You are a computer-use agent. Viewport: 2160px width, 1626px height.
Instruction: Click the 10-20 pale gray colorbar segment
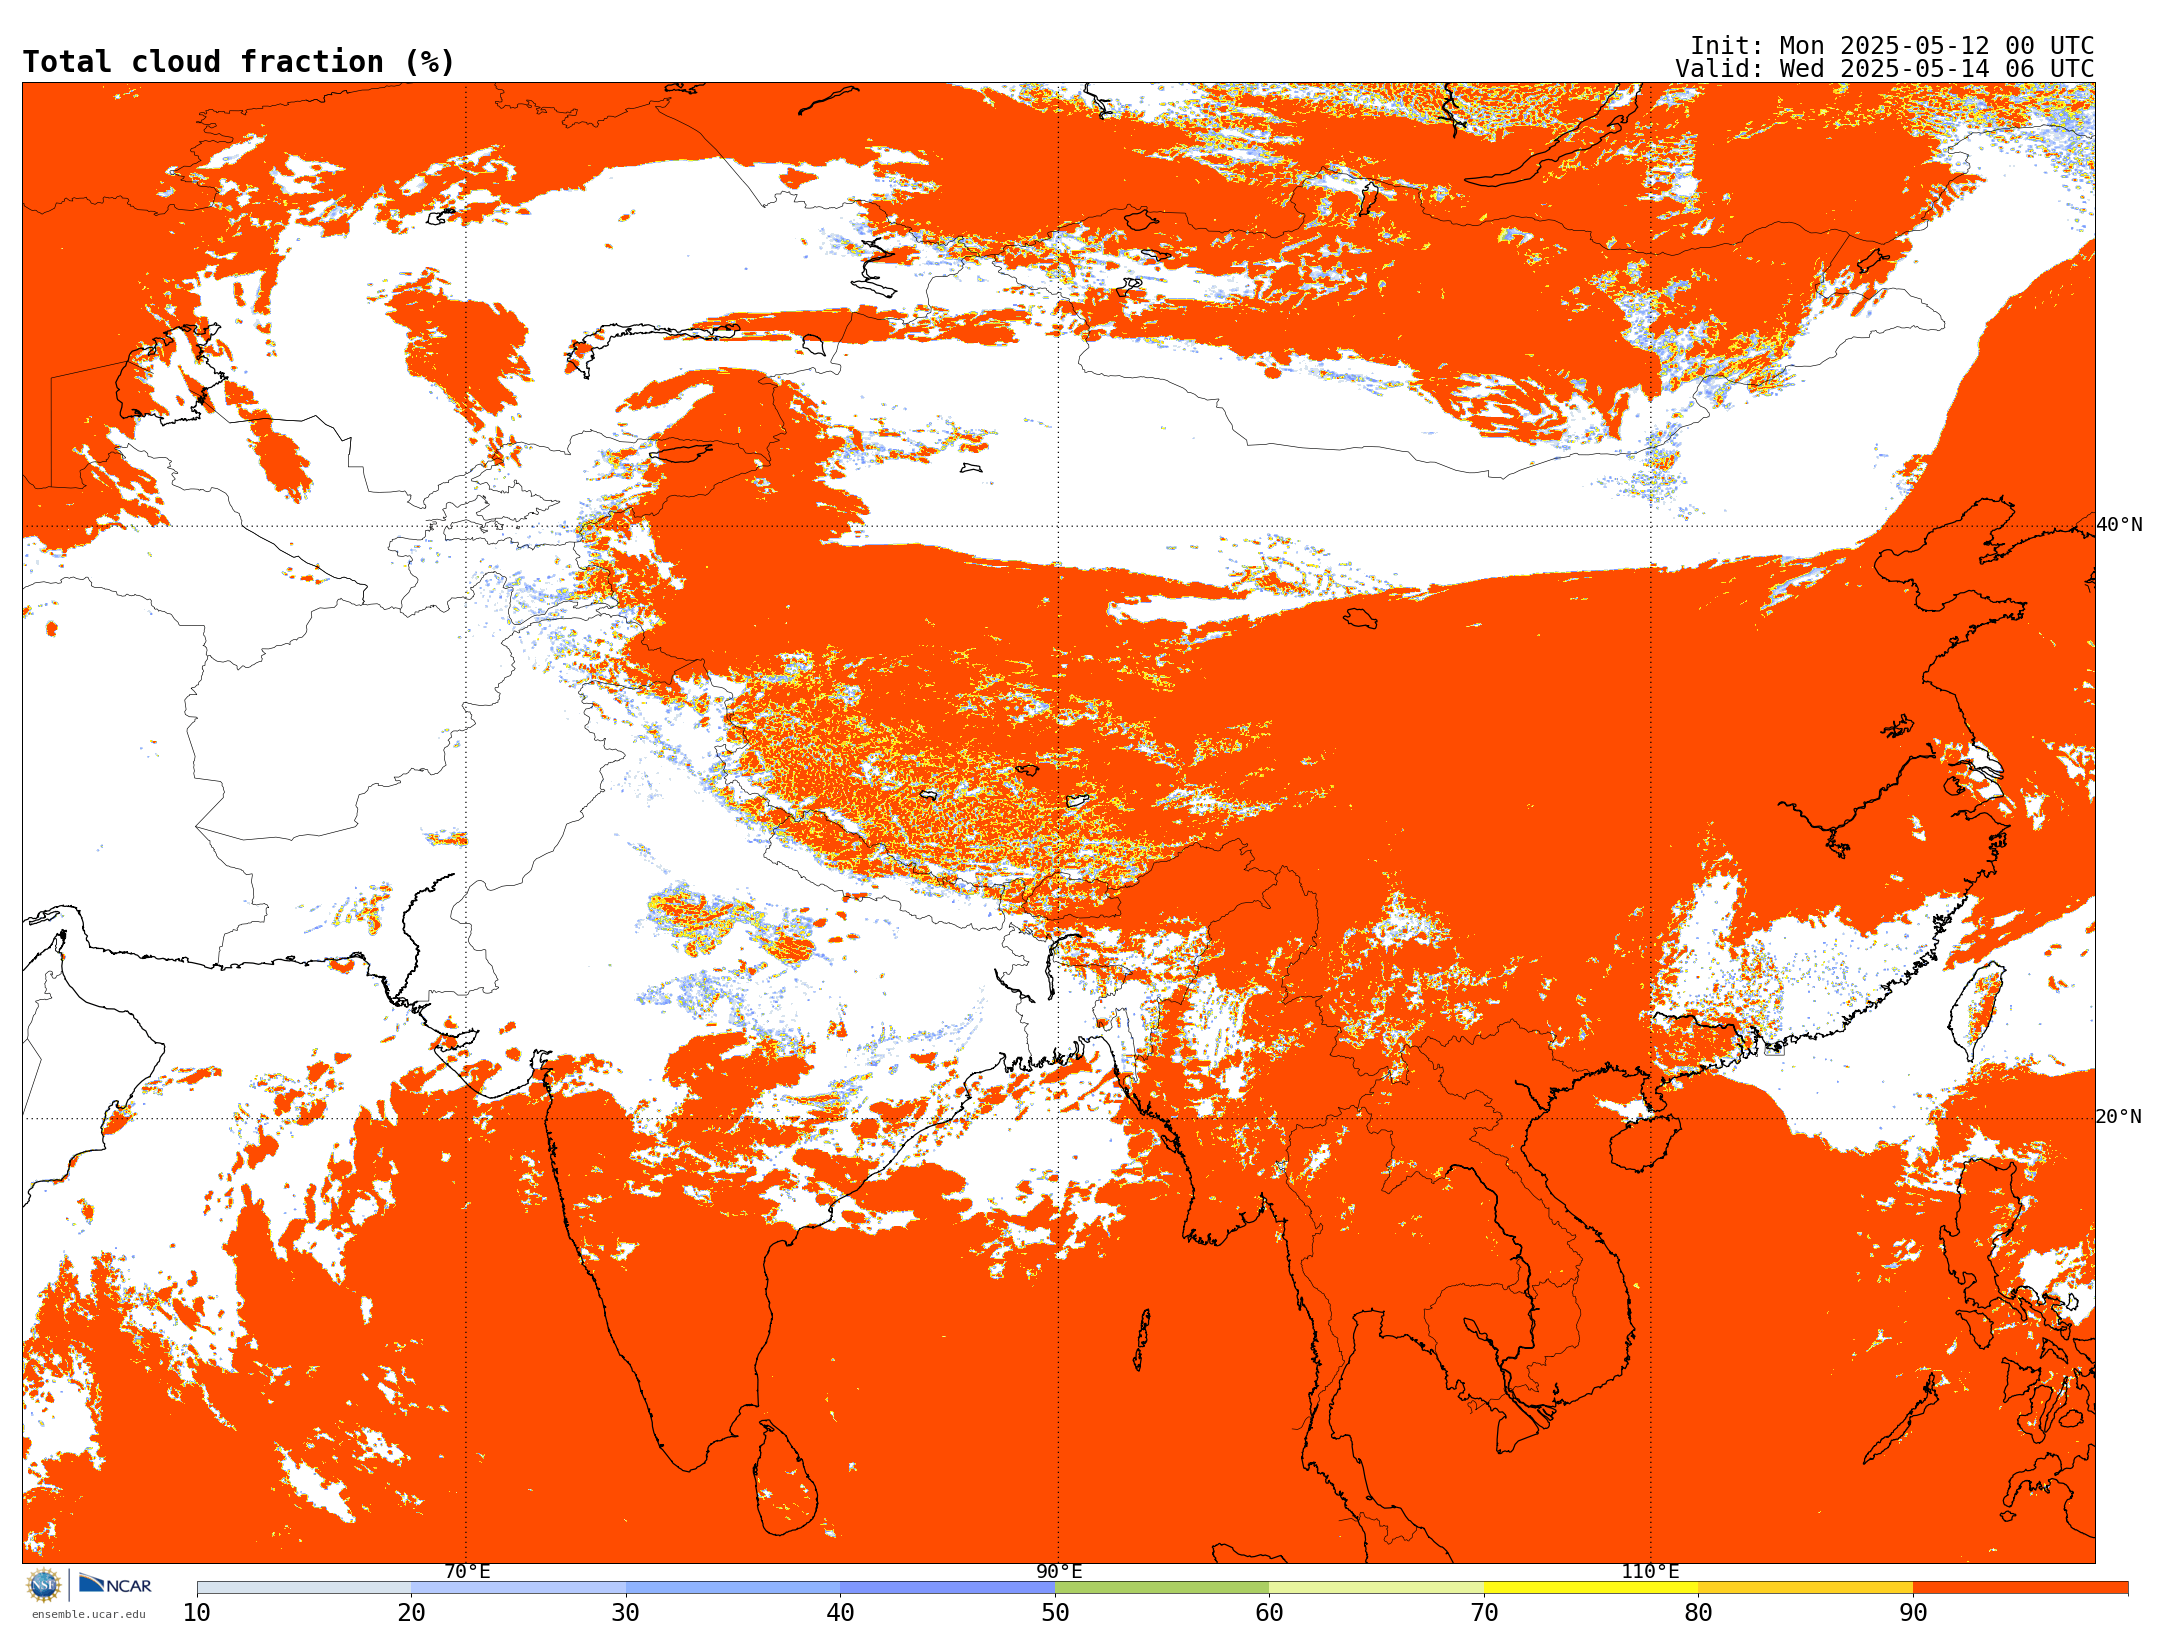tap(304, 1588)
